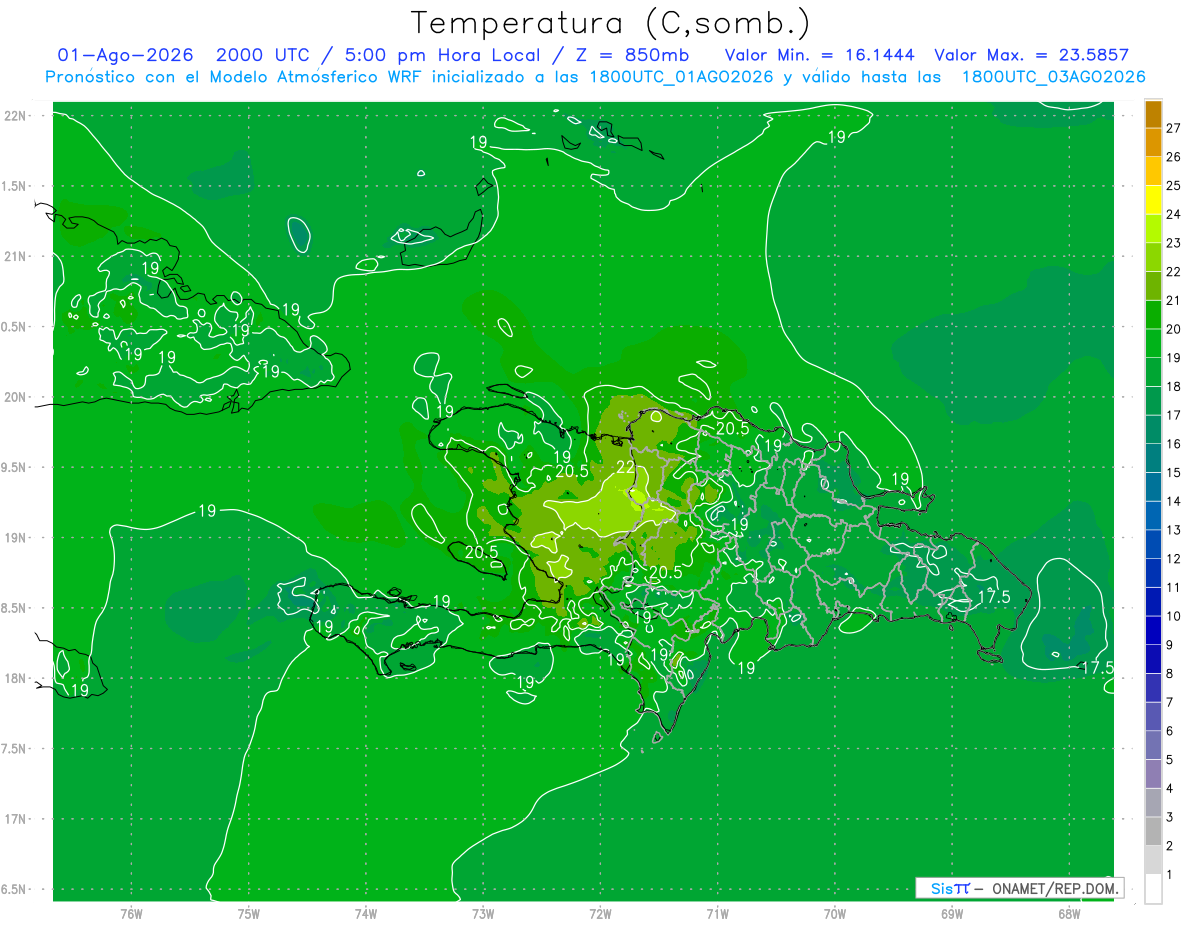1200x927 pixels.
Task: Select the 'Z = 850mb' level text
Action: (629, 55)
